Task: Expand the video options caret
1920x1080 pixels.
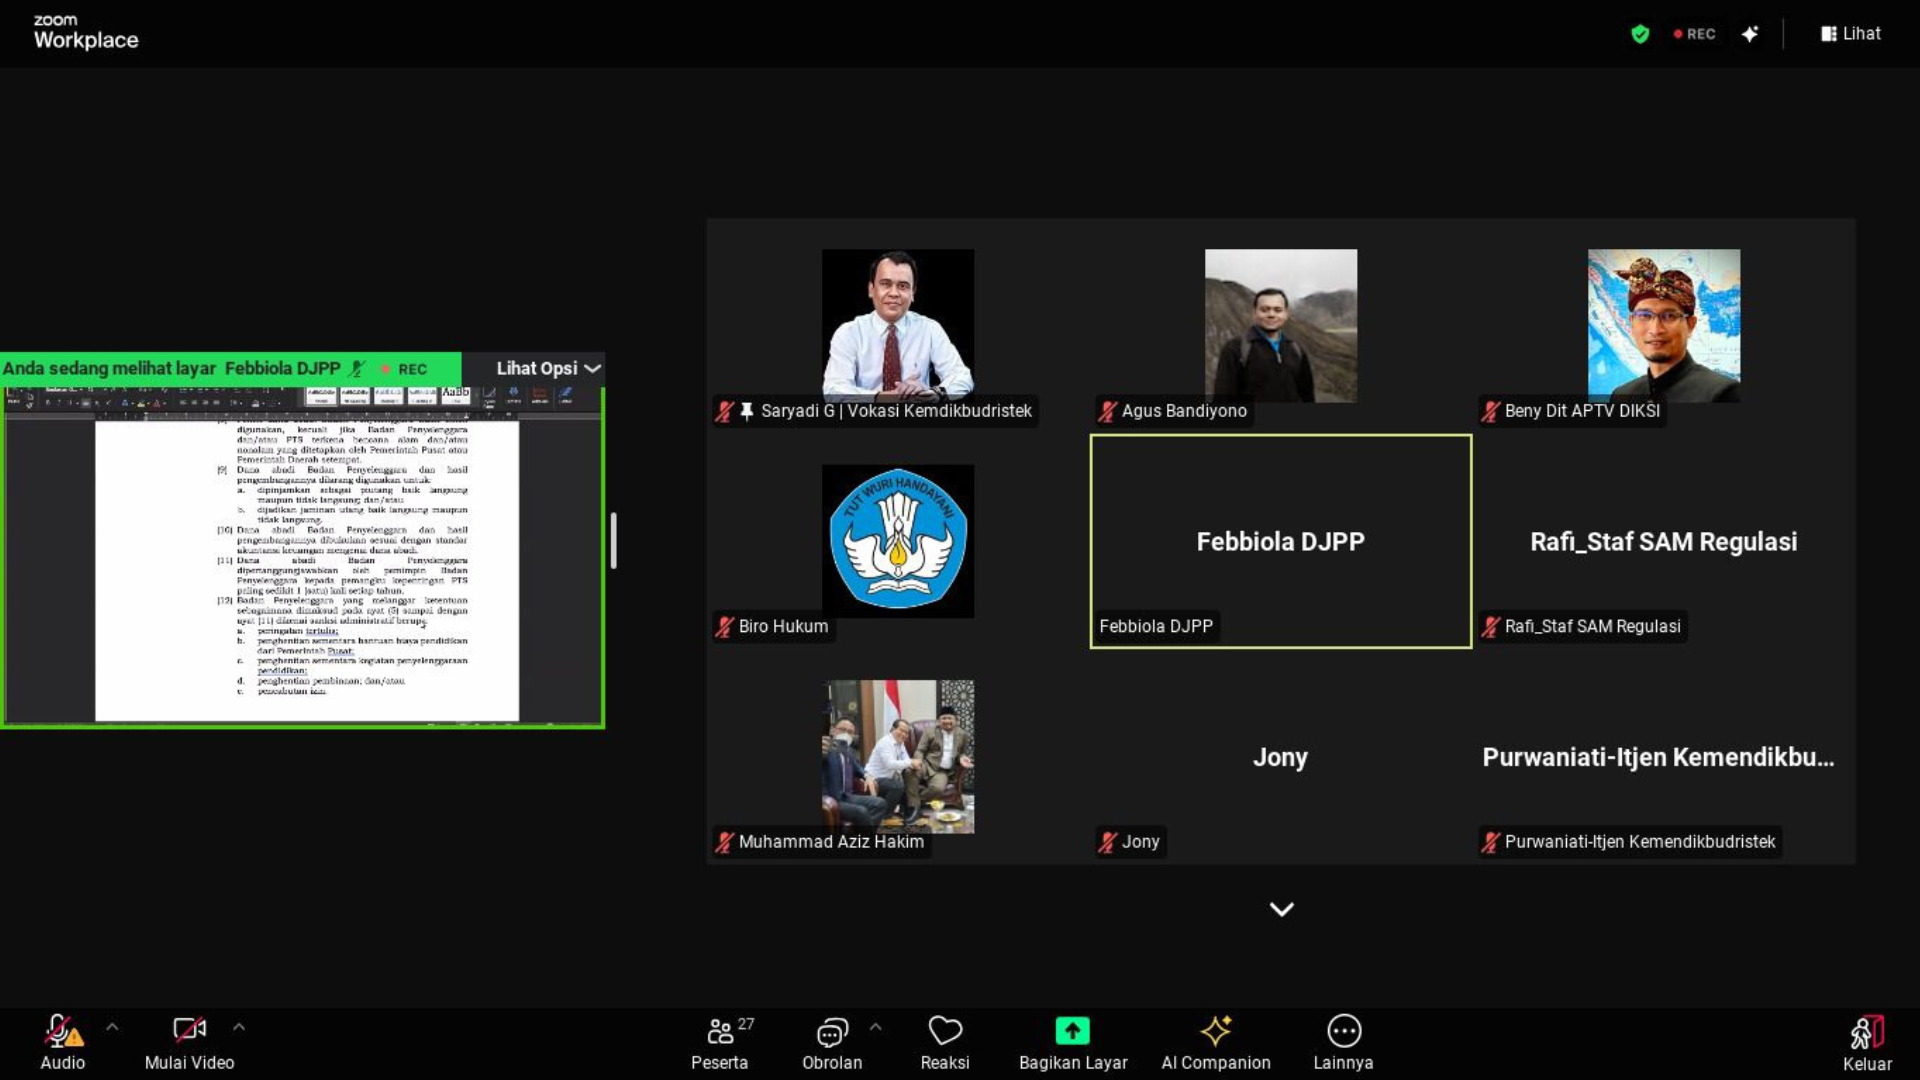Action: [239, 1027]
